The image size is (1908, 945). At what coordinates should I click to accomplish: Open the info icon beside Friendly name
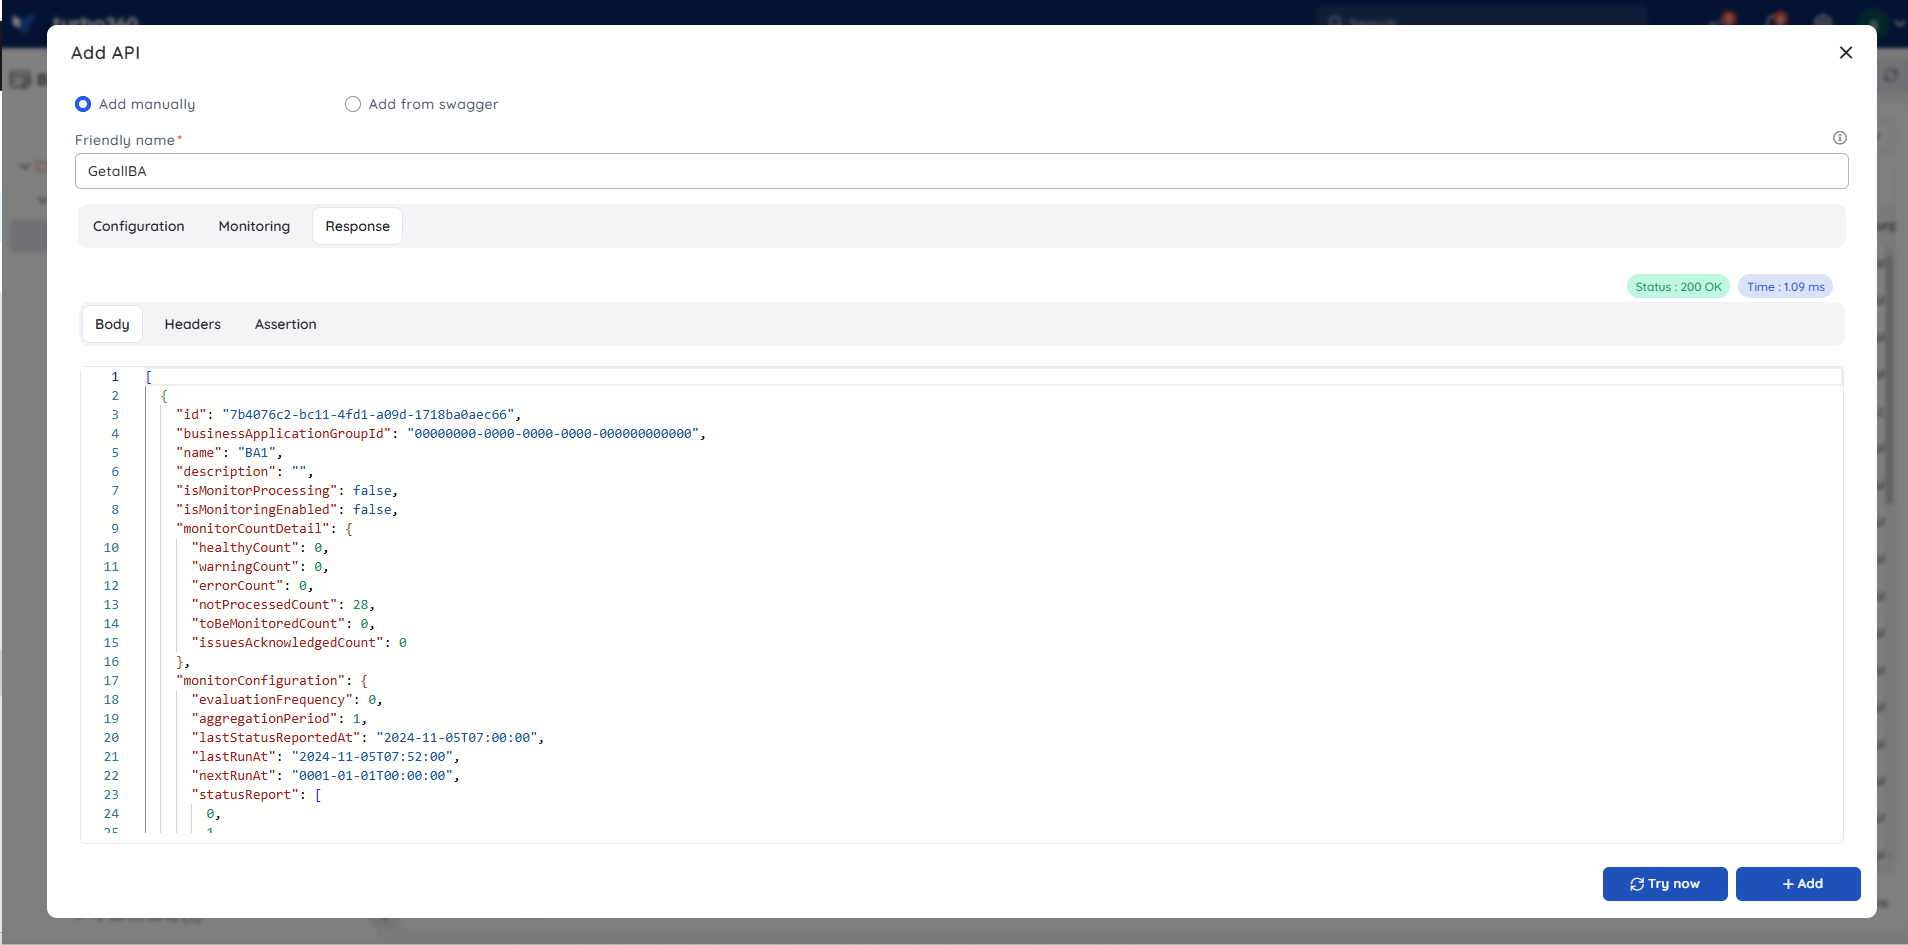point(1839,138)
